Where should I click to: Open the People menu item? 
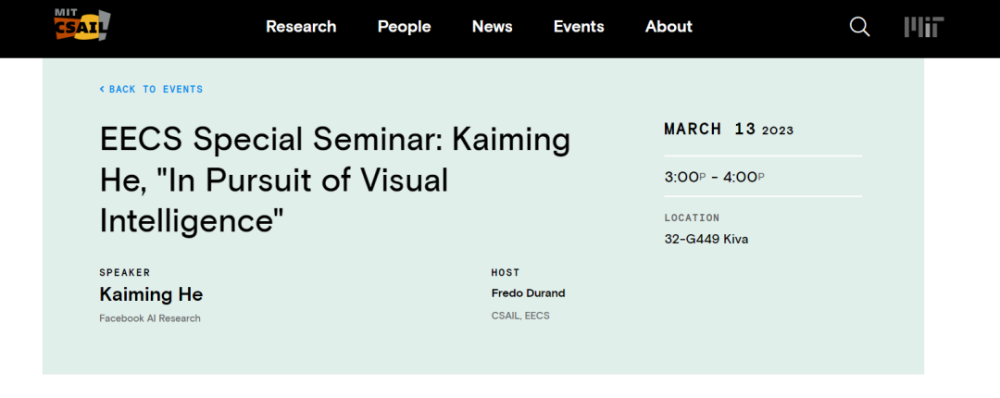pyautogui.click(x=404, y=27)
